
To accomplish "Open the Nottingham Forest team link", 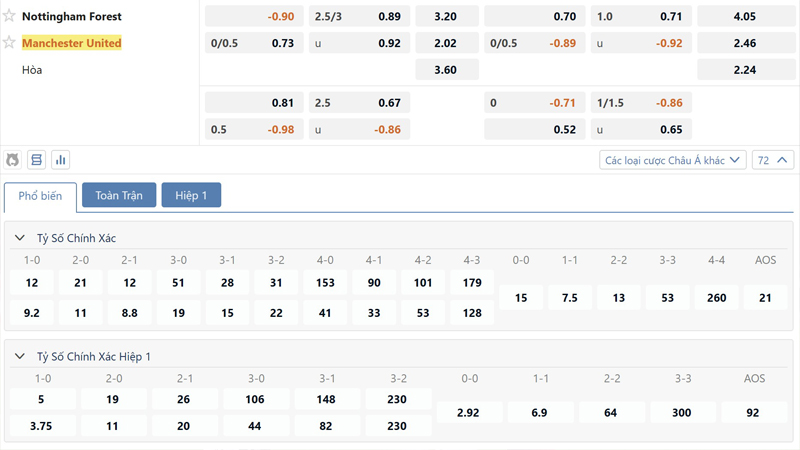I will [x=72, y=16].
